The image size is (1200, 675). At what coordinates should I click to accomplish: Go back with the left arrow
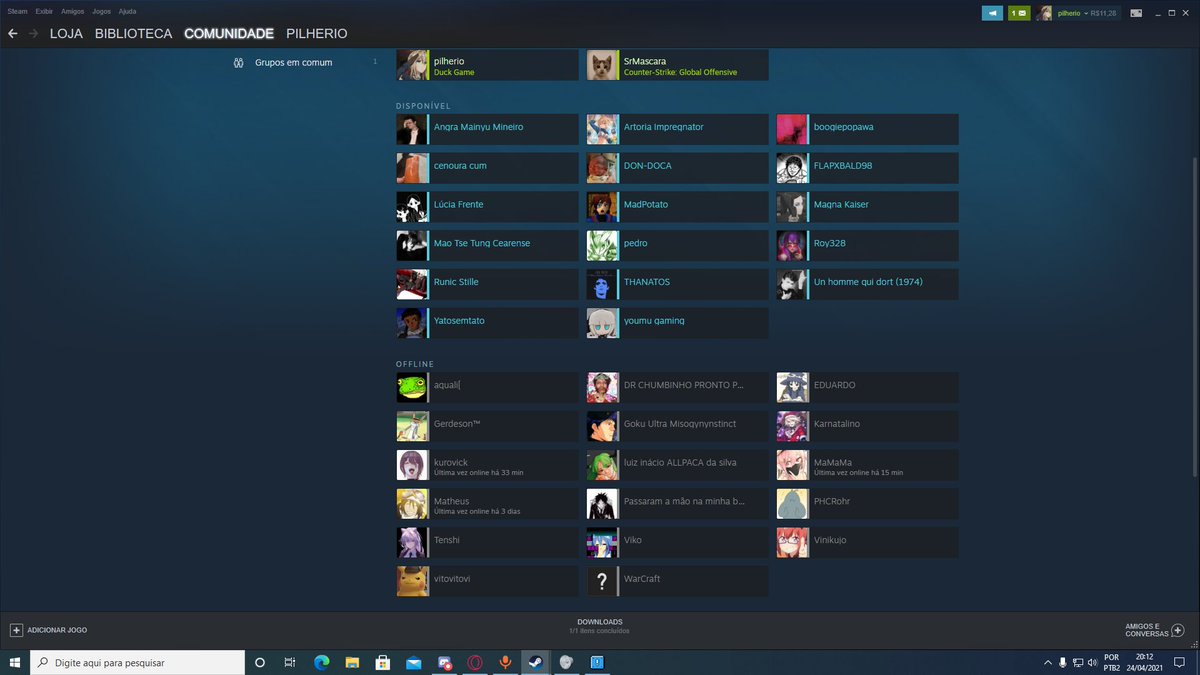(13, 34)
